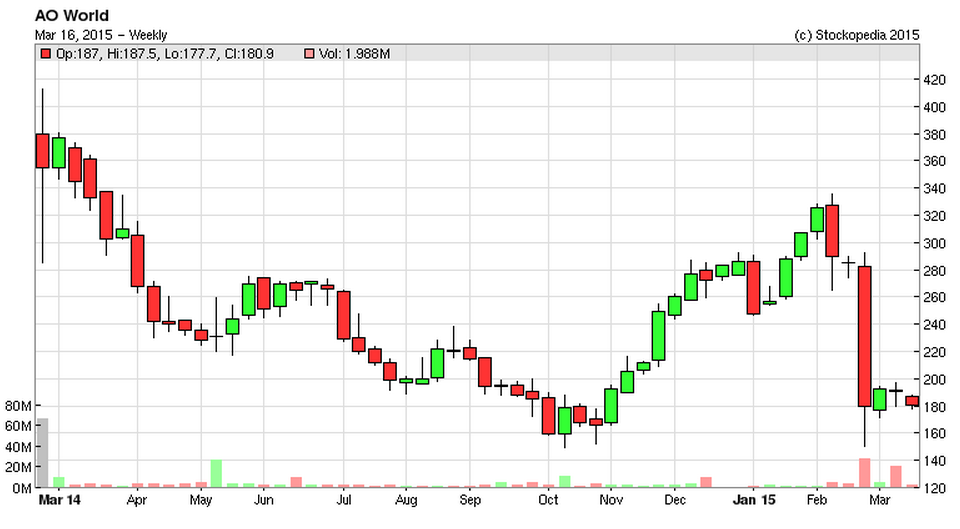This screenshot has height=529, width=960.
Task: Click the 400 price axis label
Action: point(934,107)
